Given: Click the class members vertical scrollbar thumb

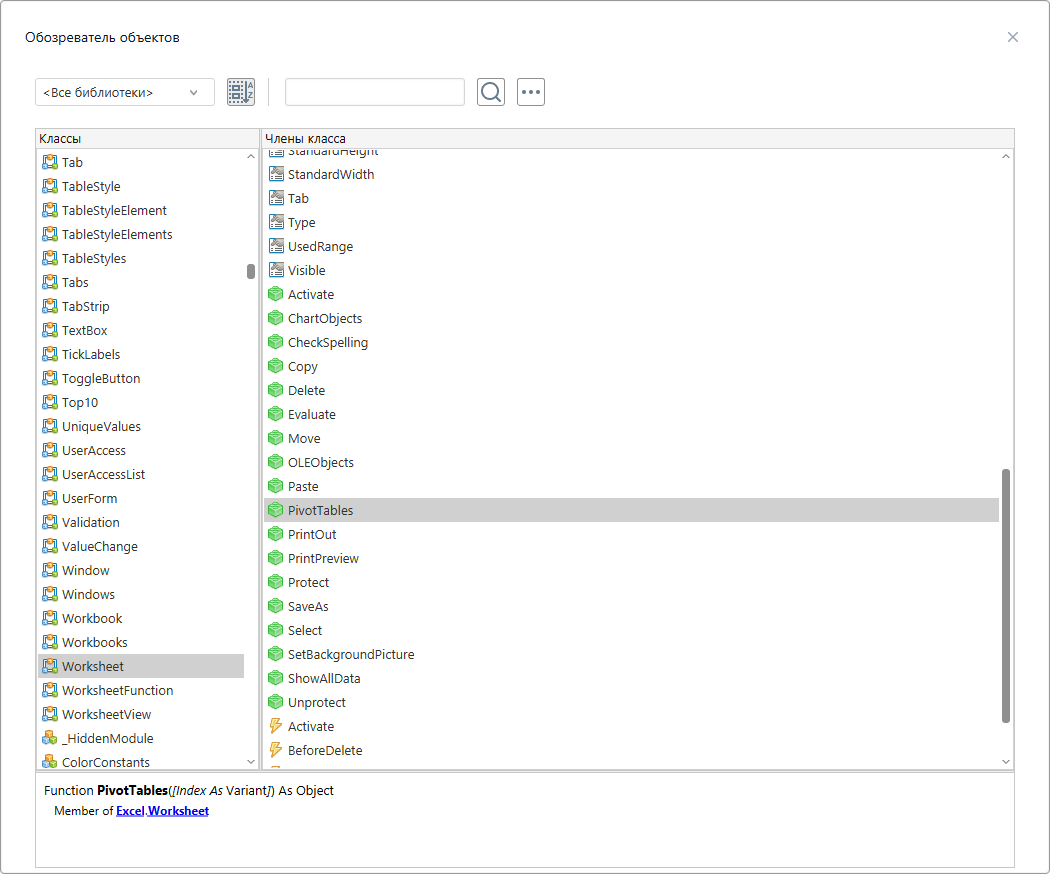Looking at the screenshot, I should [1006, 595].
